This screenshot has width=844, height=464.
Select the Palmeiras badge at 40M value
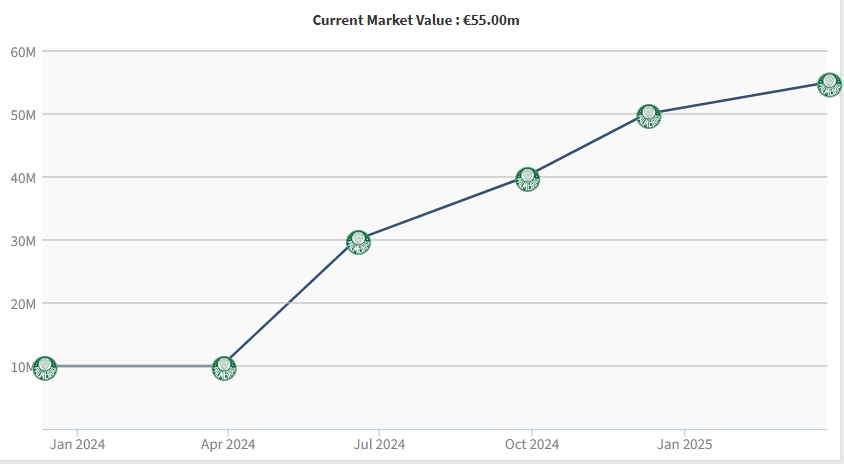528,179
